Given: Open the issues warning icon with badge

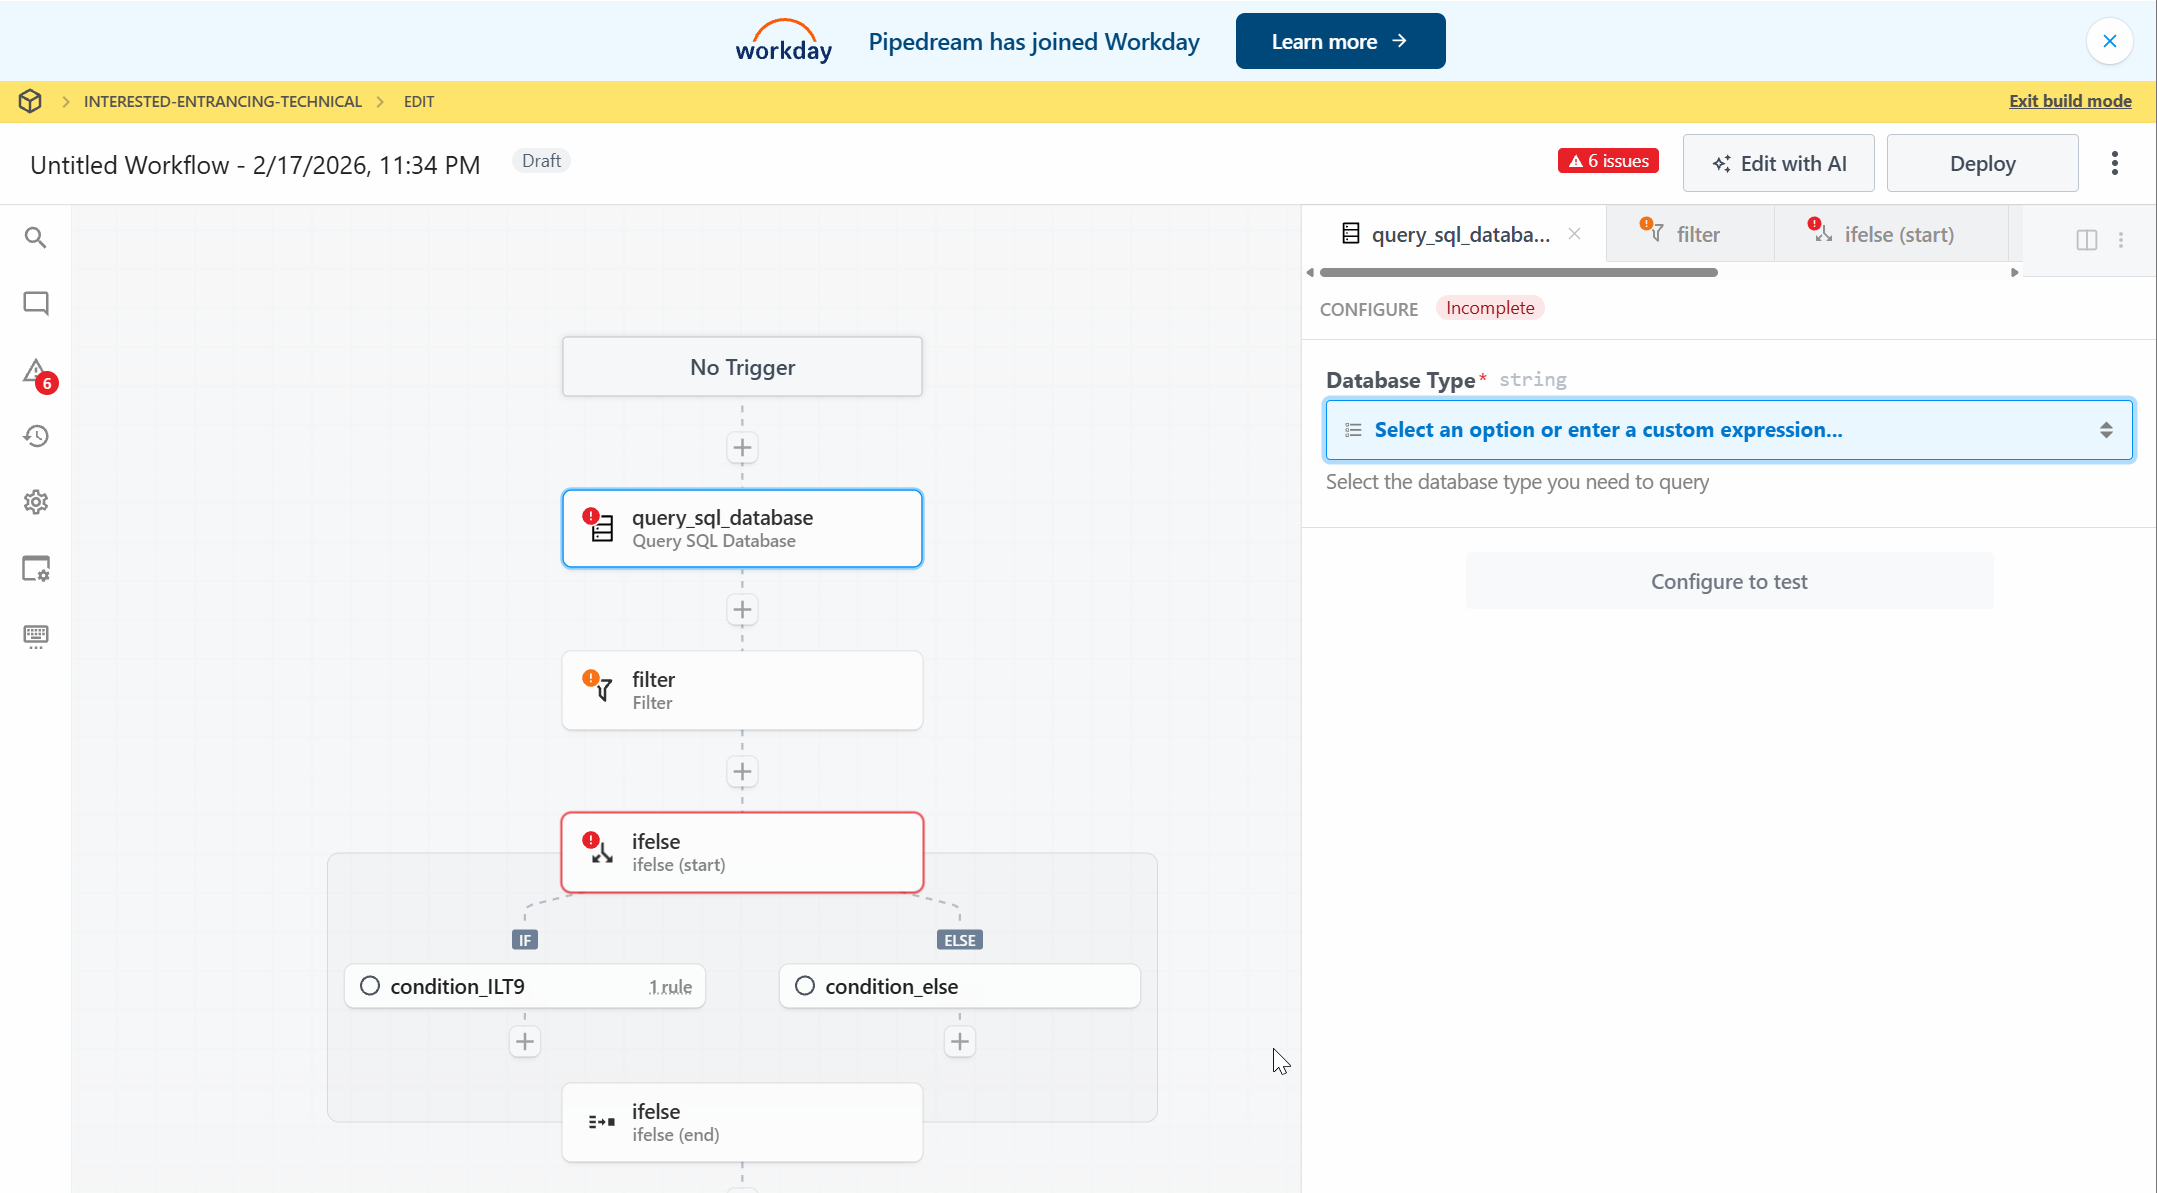Looking at the screenshot, I should (37, 373).
